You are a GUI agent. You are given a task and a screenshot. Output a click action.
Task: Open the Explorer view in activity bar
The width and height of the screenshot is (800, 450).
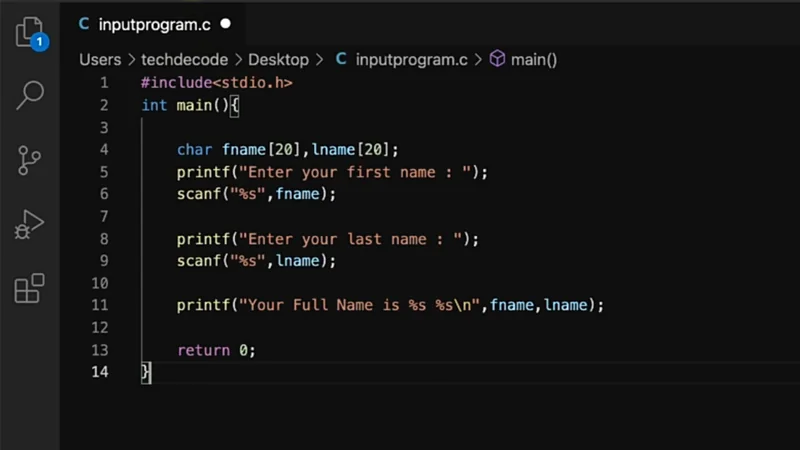tap(29, 32)
